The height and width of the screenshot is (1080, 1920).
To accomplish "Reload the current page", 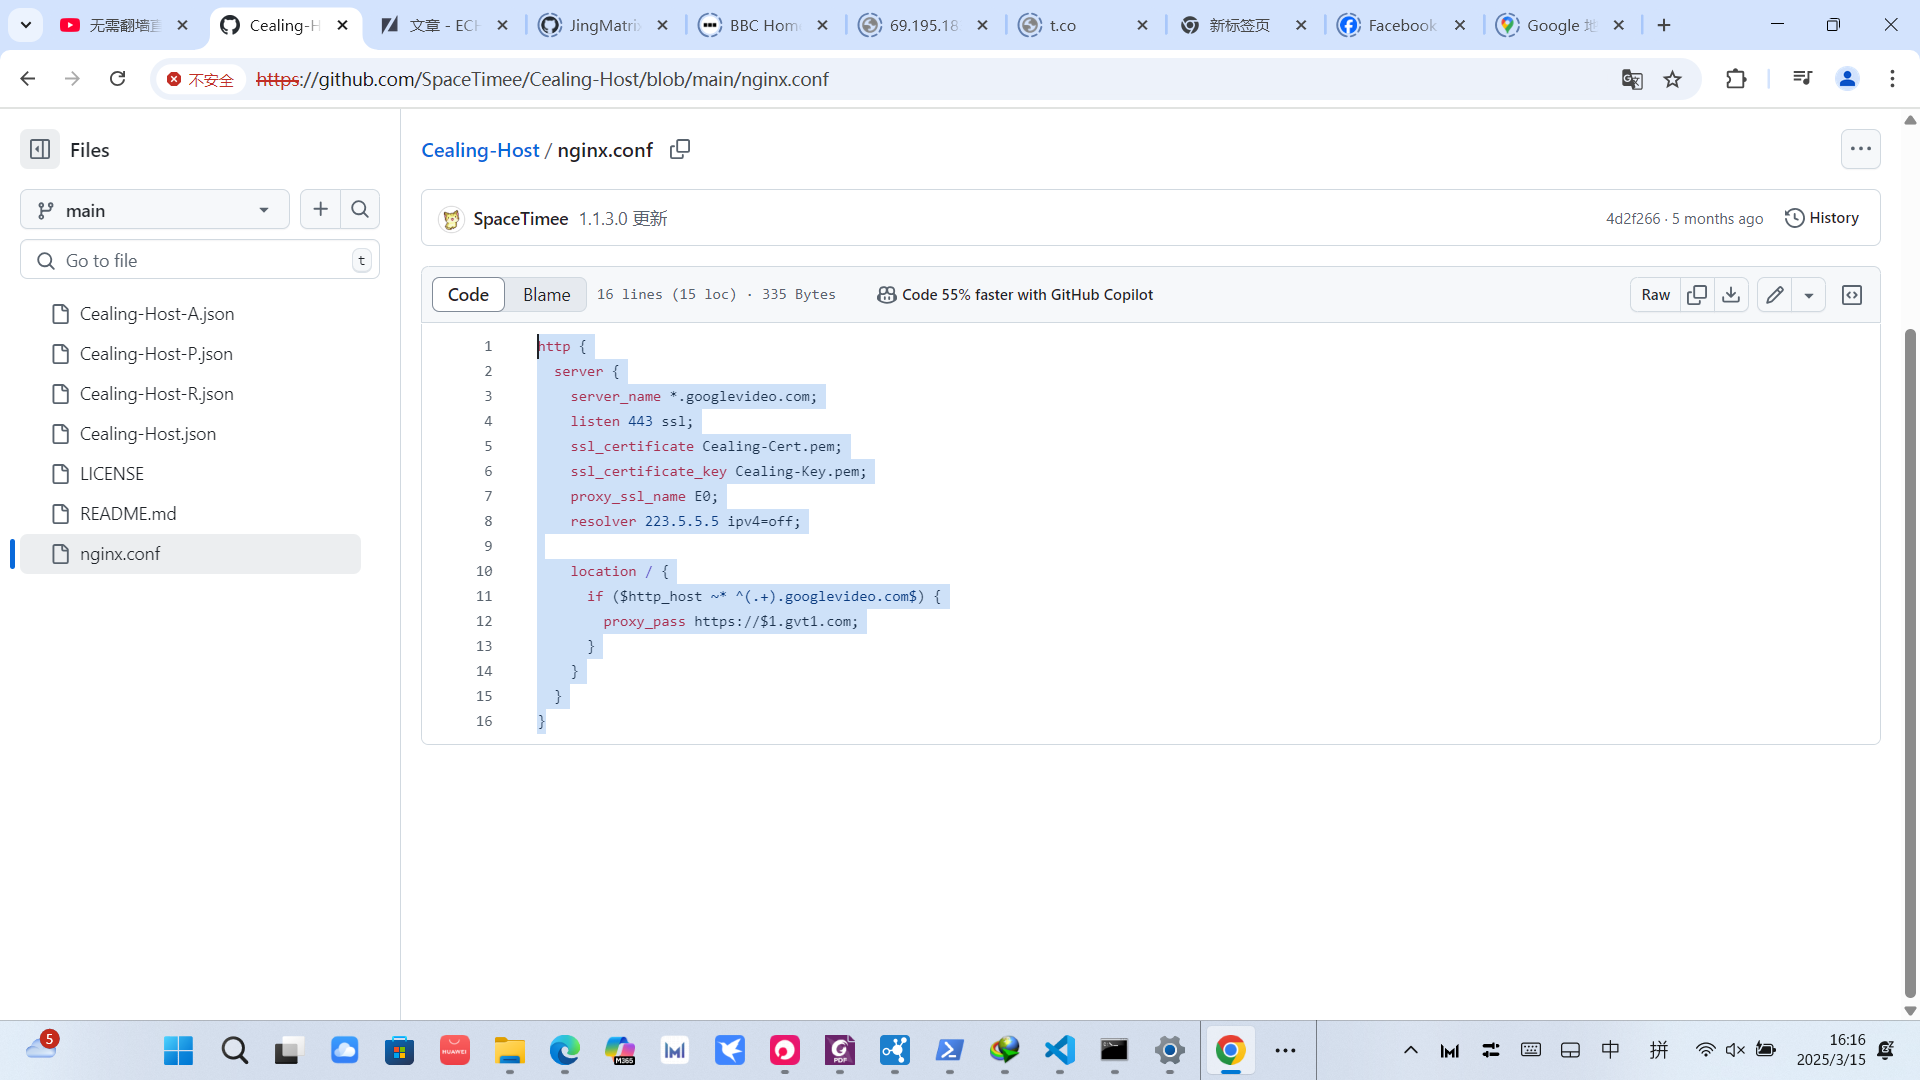I will click(117, 79).
